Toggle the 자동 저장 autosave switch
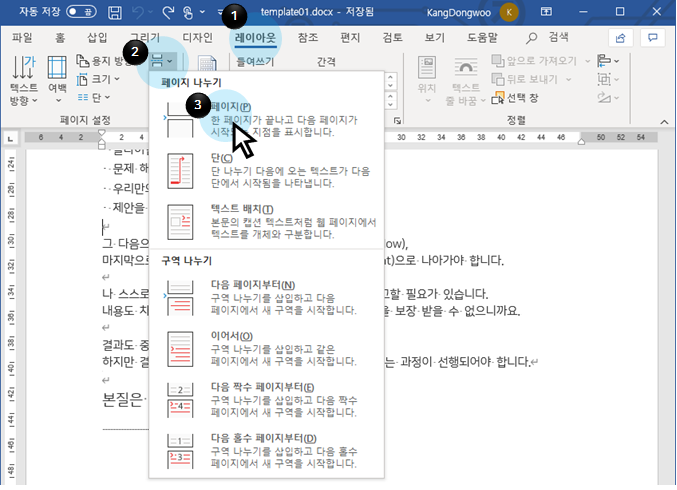This screenshot has width=677, height=490. [81, 12]
